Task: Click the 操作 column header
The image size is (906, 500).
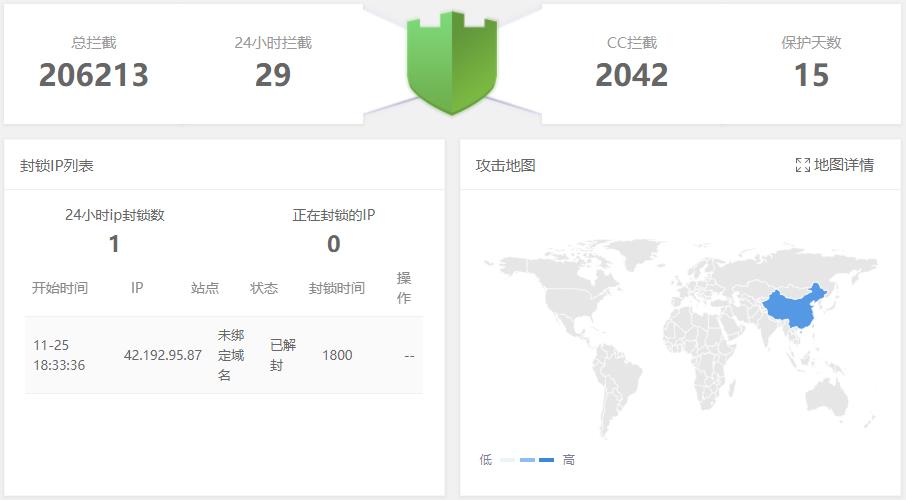Action: pos(404,288)
